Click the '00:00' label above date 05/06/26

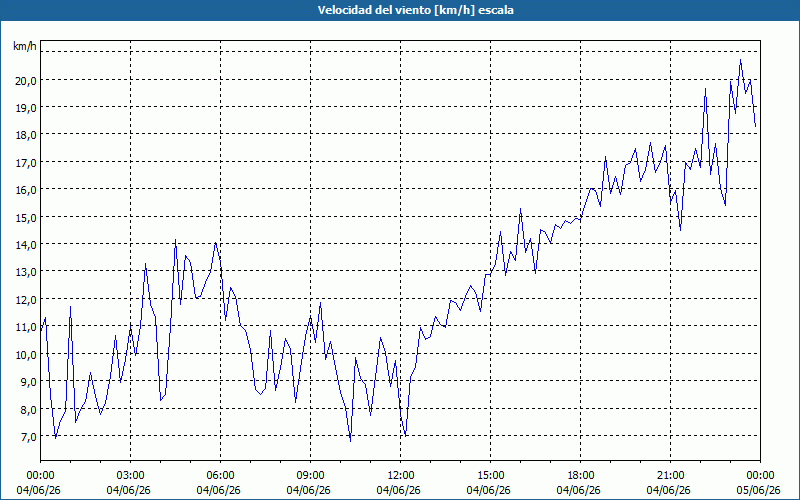[761, 476]
